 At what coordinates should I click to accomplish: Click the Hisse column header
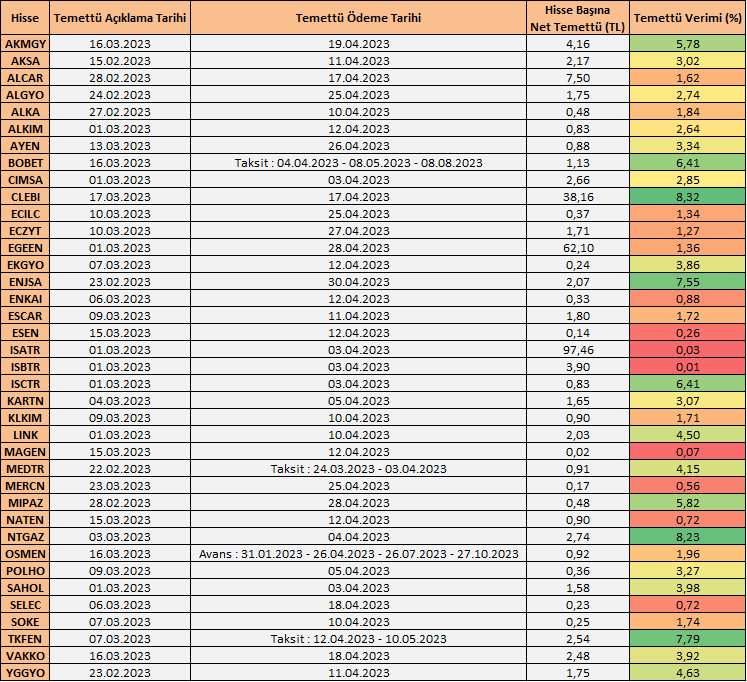click(x=25, y=18)
